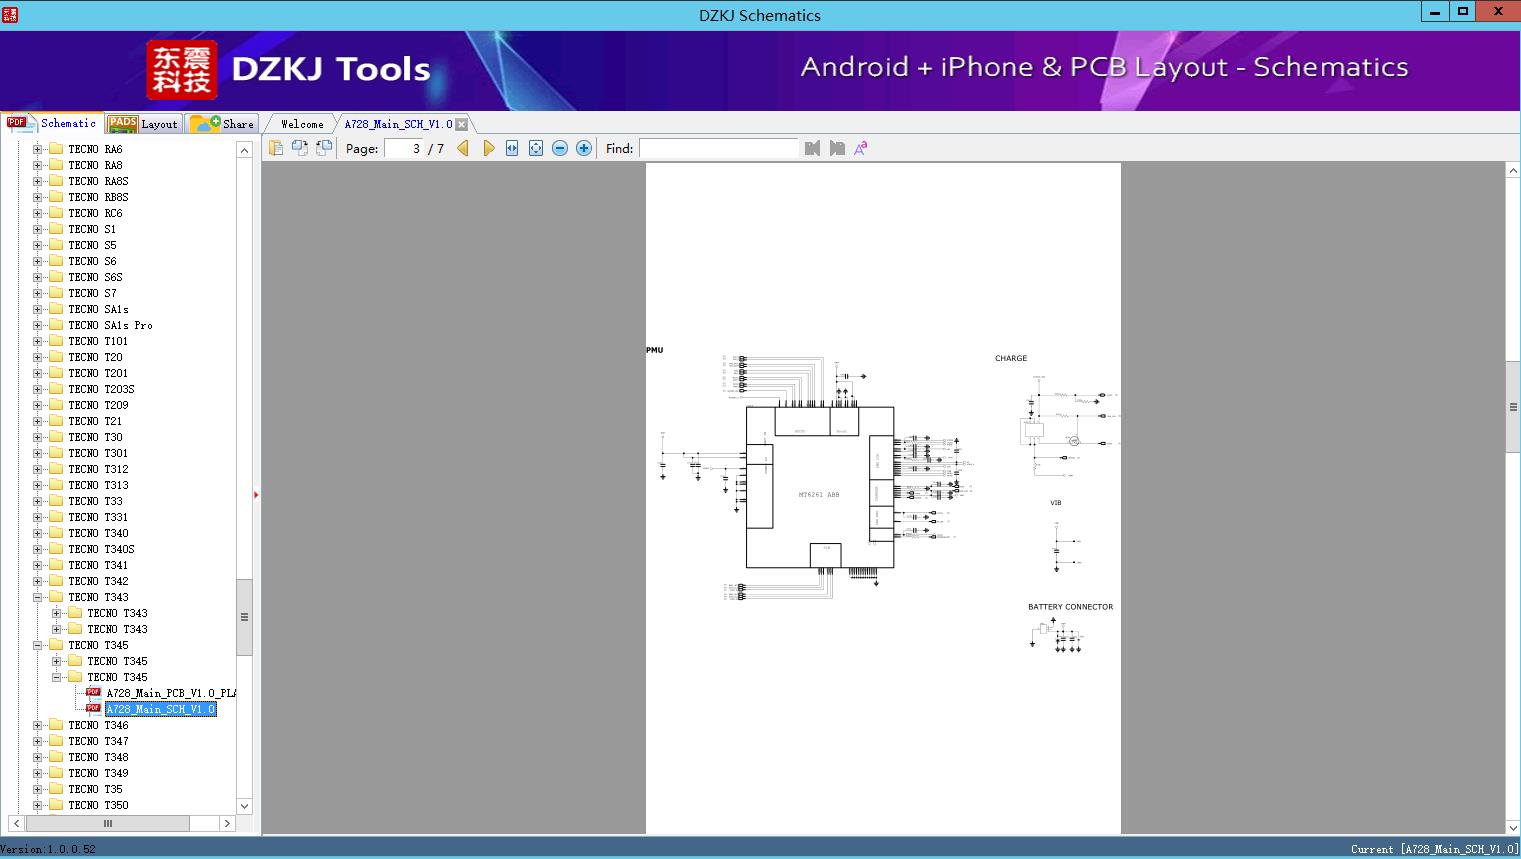The height and width of the screenshot is (859, 1521).
Task: Click the Page number input field
Action: (x=403, y=148)
